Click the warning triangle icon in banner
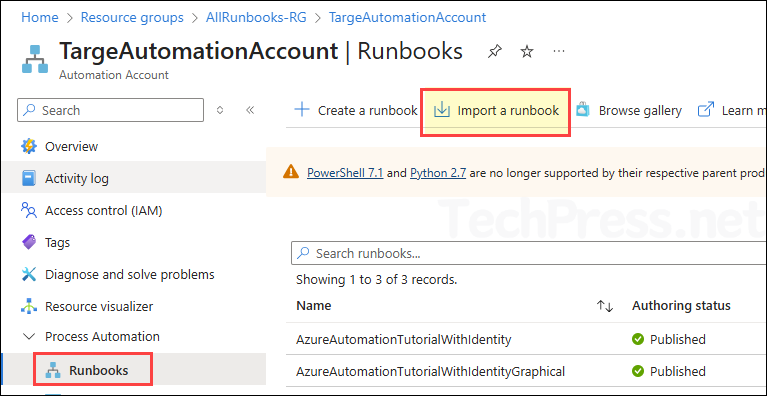Viewport: 767px width, 396px height. 291,172
